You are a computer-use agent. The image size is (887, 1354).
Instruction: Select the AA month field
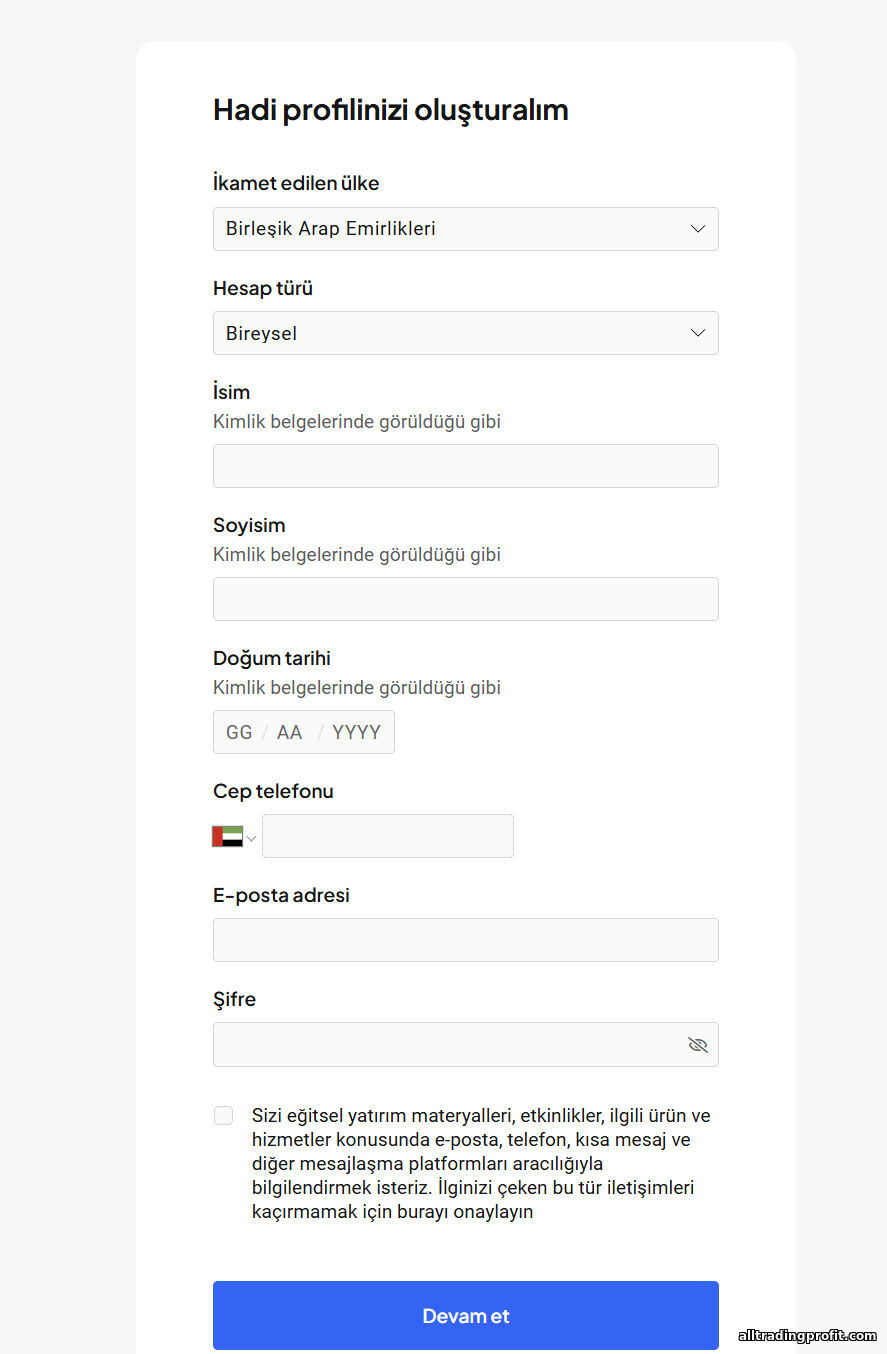tap(290, 733)
